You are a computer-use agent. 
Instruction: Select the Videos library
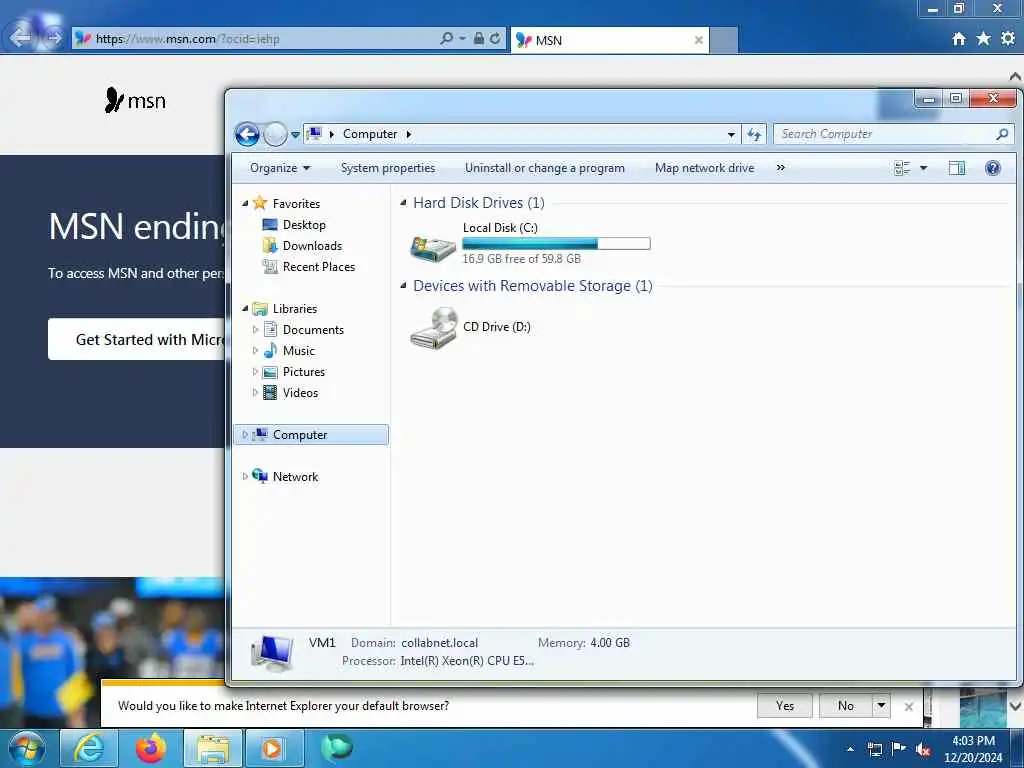300,392
